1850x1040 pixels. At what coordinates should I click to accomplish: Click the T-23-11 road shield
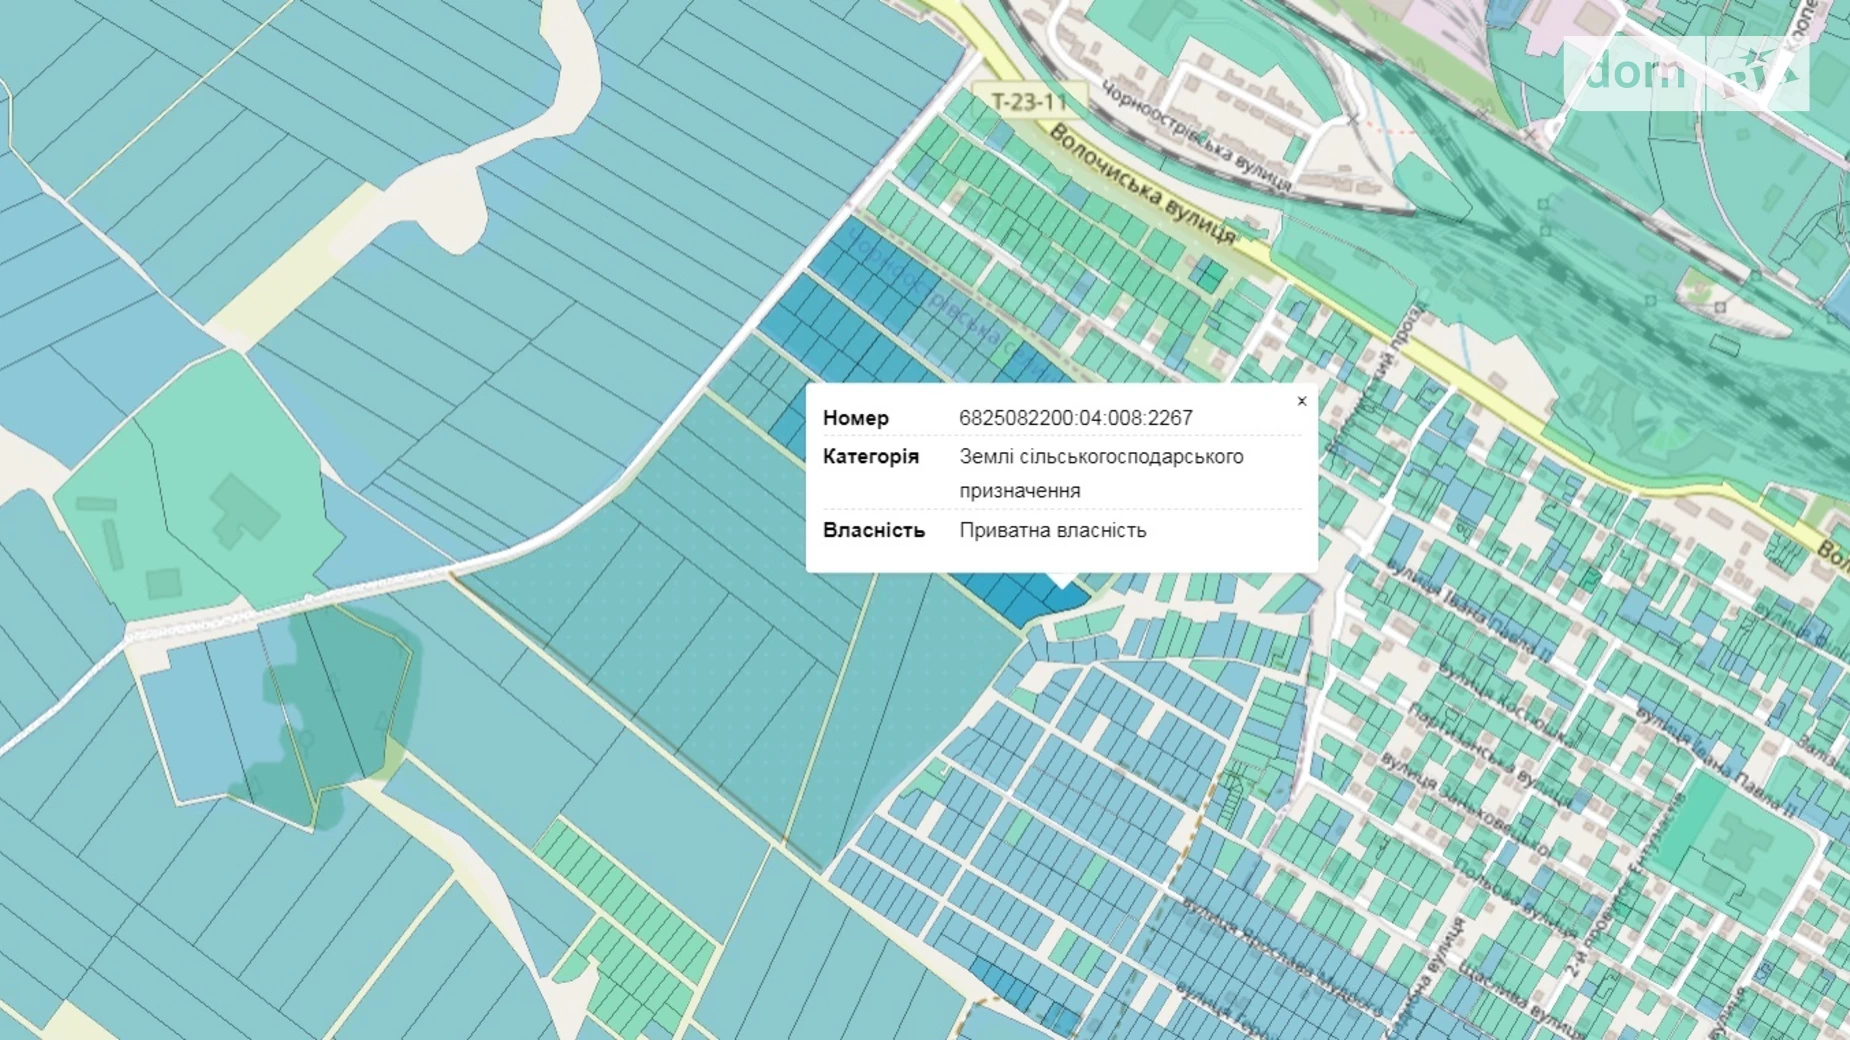click(x=1029, y=102)
